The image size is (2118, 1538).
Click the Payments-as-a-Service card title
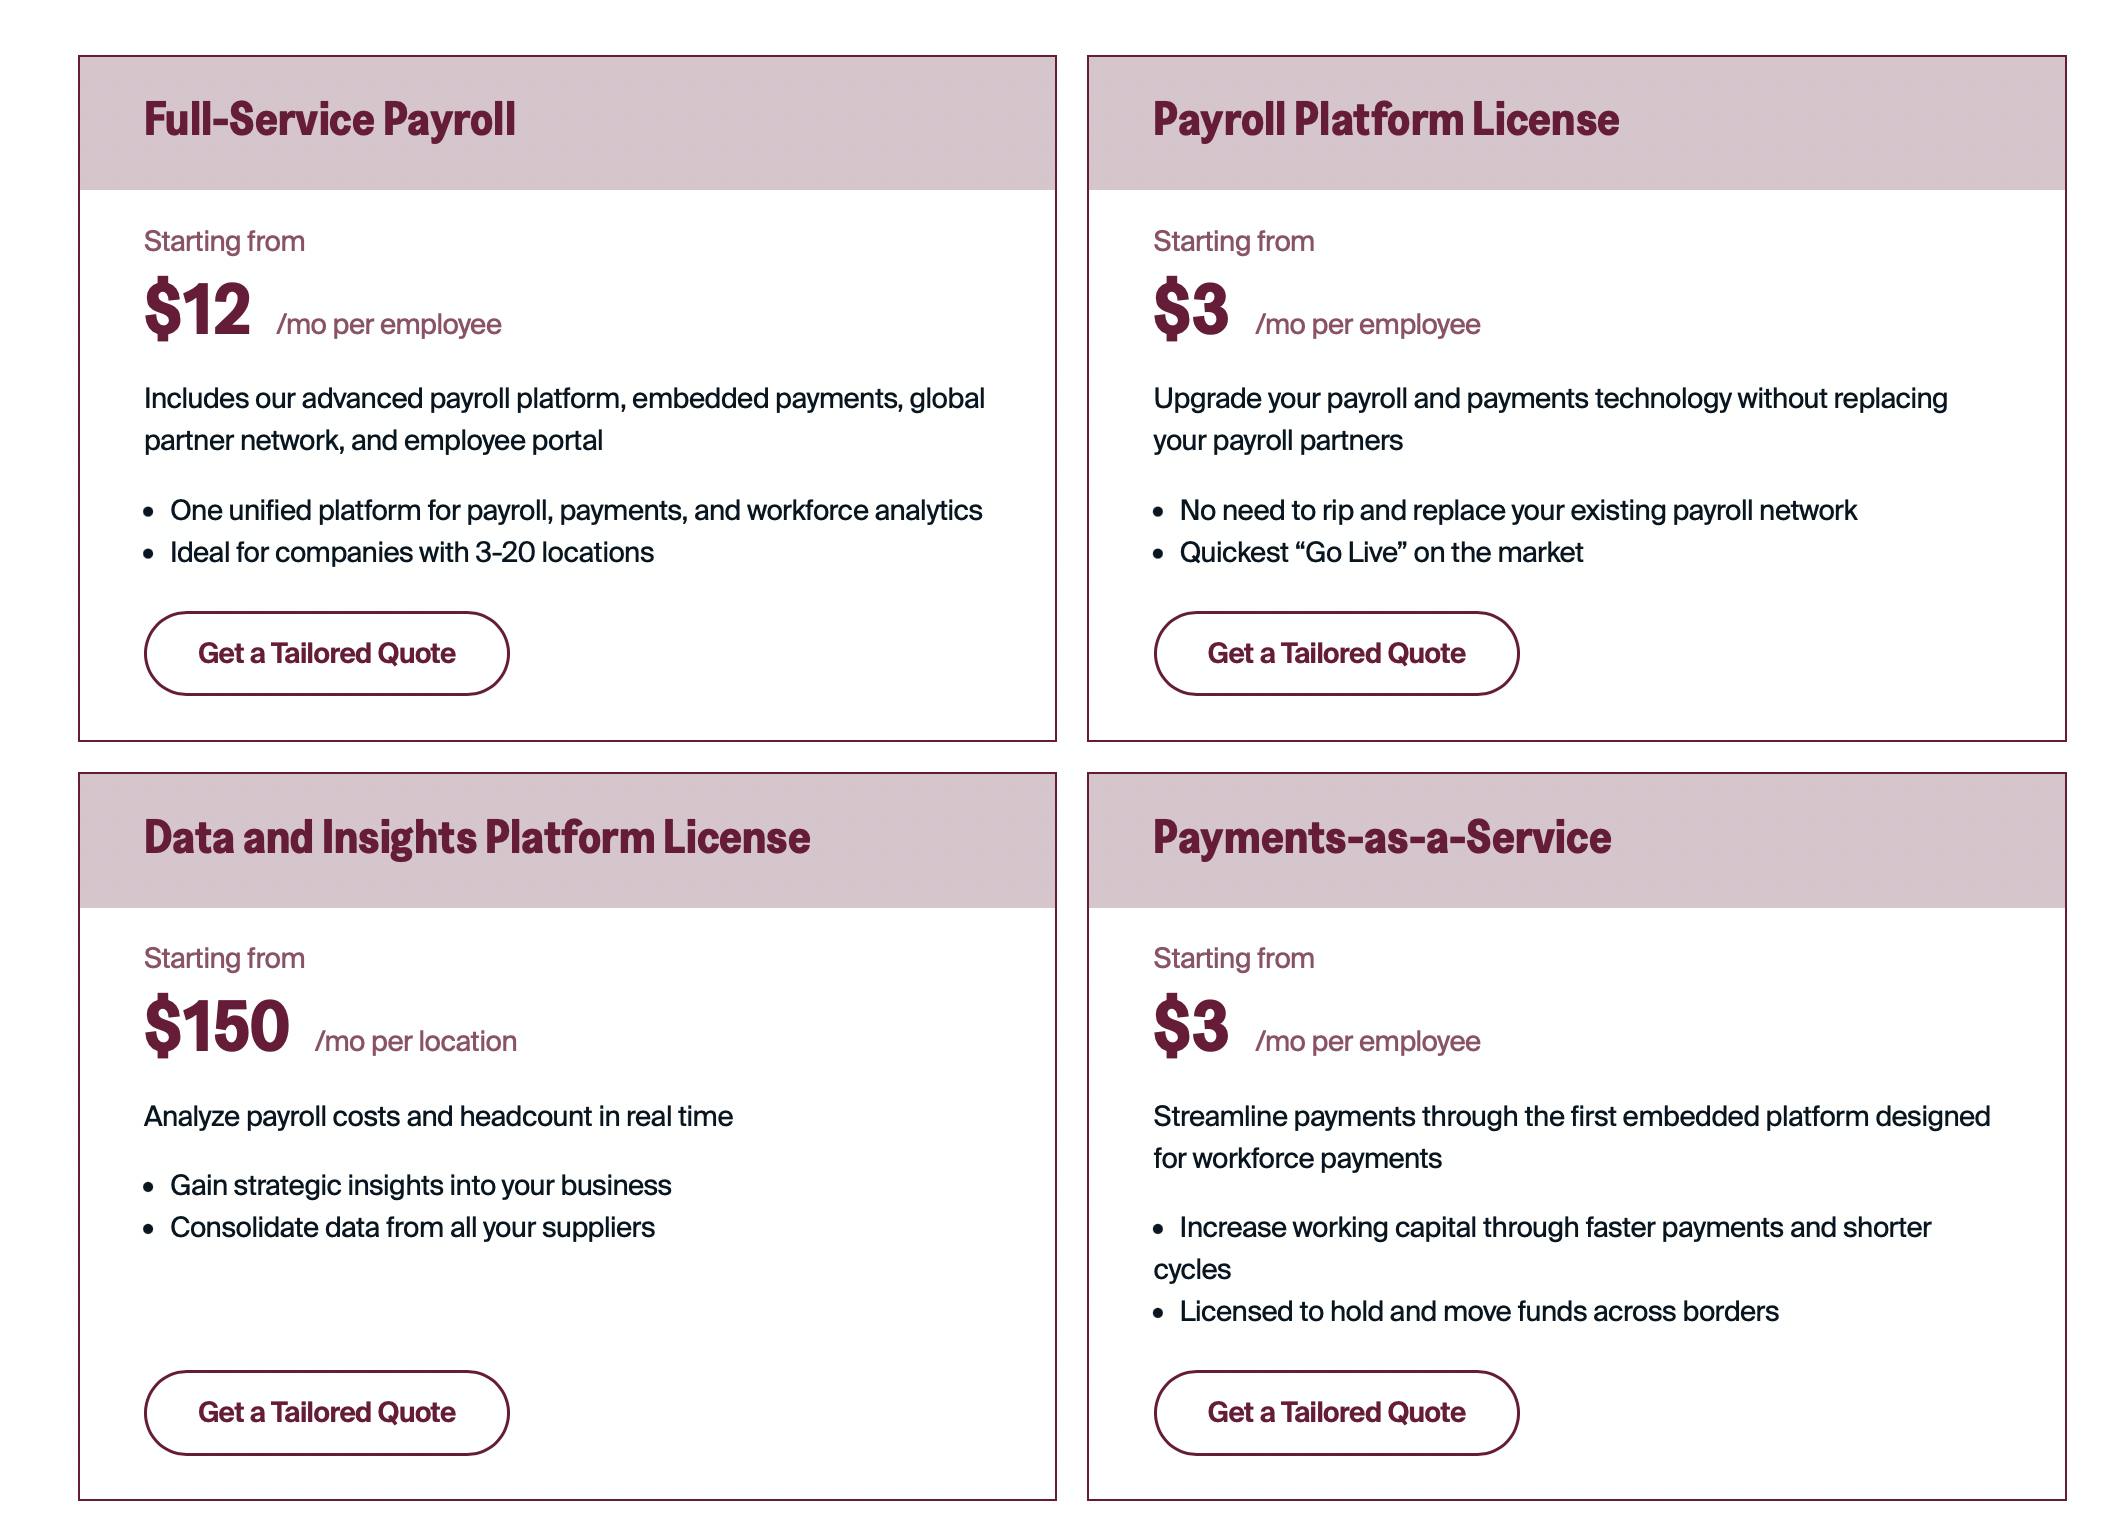pos(1381,837)
